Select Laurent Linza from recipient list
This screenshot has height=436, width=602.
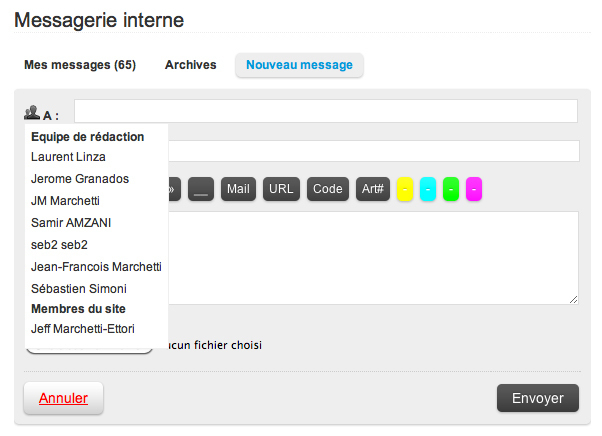pyautogui.click(x=68, y=157)
